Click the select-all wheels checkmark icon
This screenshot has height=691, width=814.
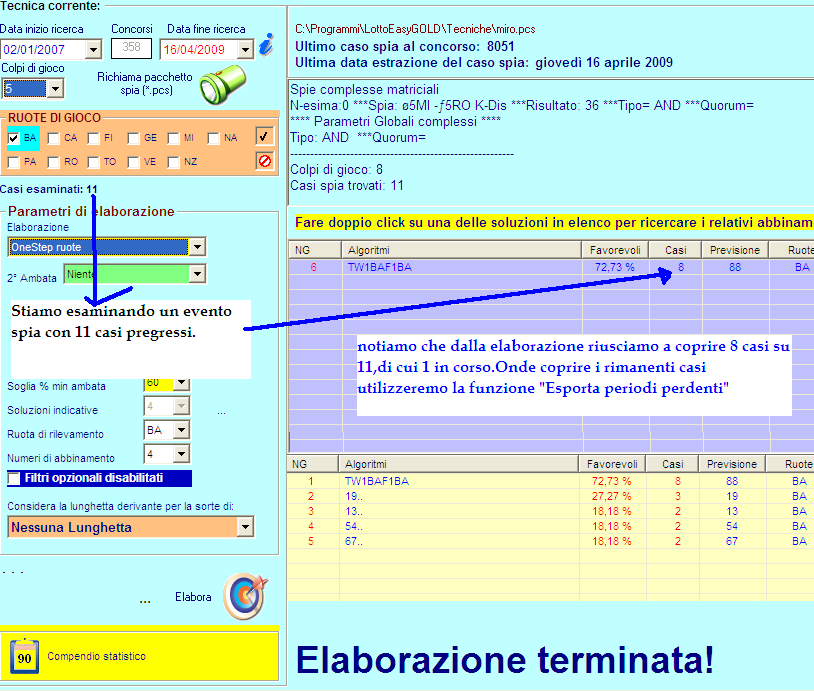coord(264,136)
